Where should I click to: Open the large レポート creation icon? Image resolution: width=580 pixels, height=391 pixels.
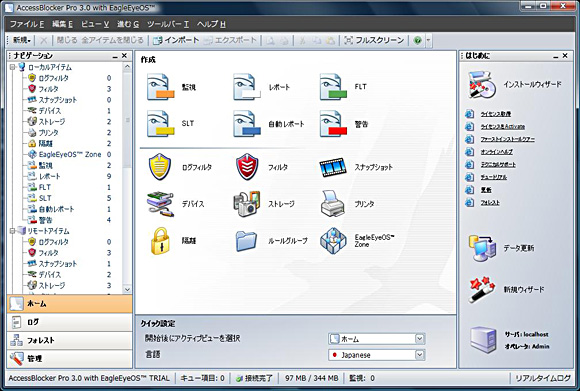(247, 87)
